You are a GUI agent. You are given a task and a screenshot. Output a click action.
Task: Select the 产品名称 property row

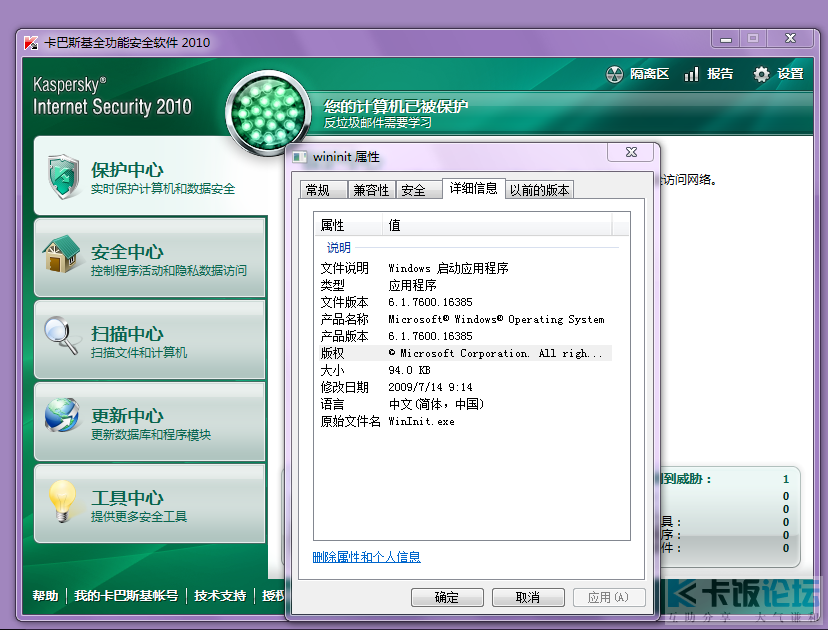[466, 319]
